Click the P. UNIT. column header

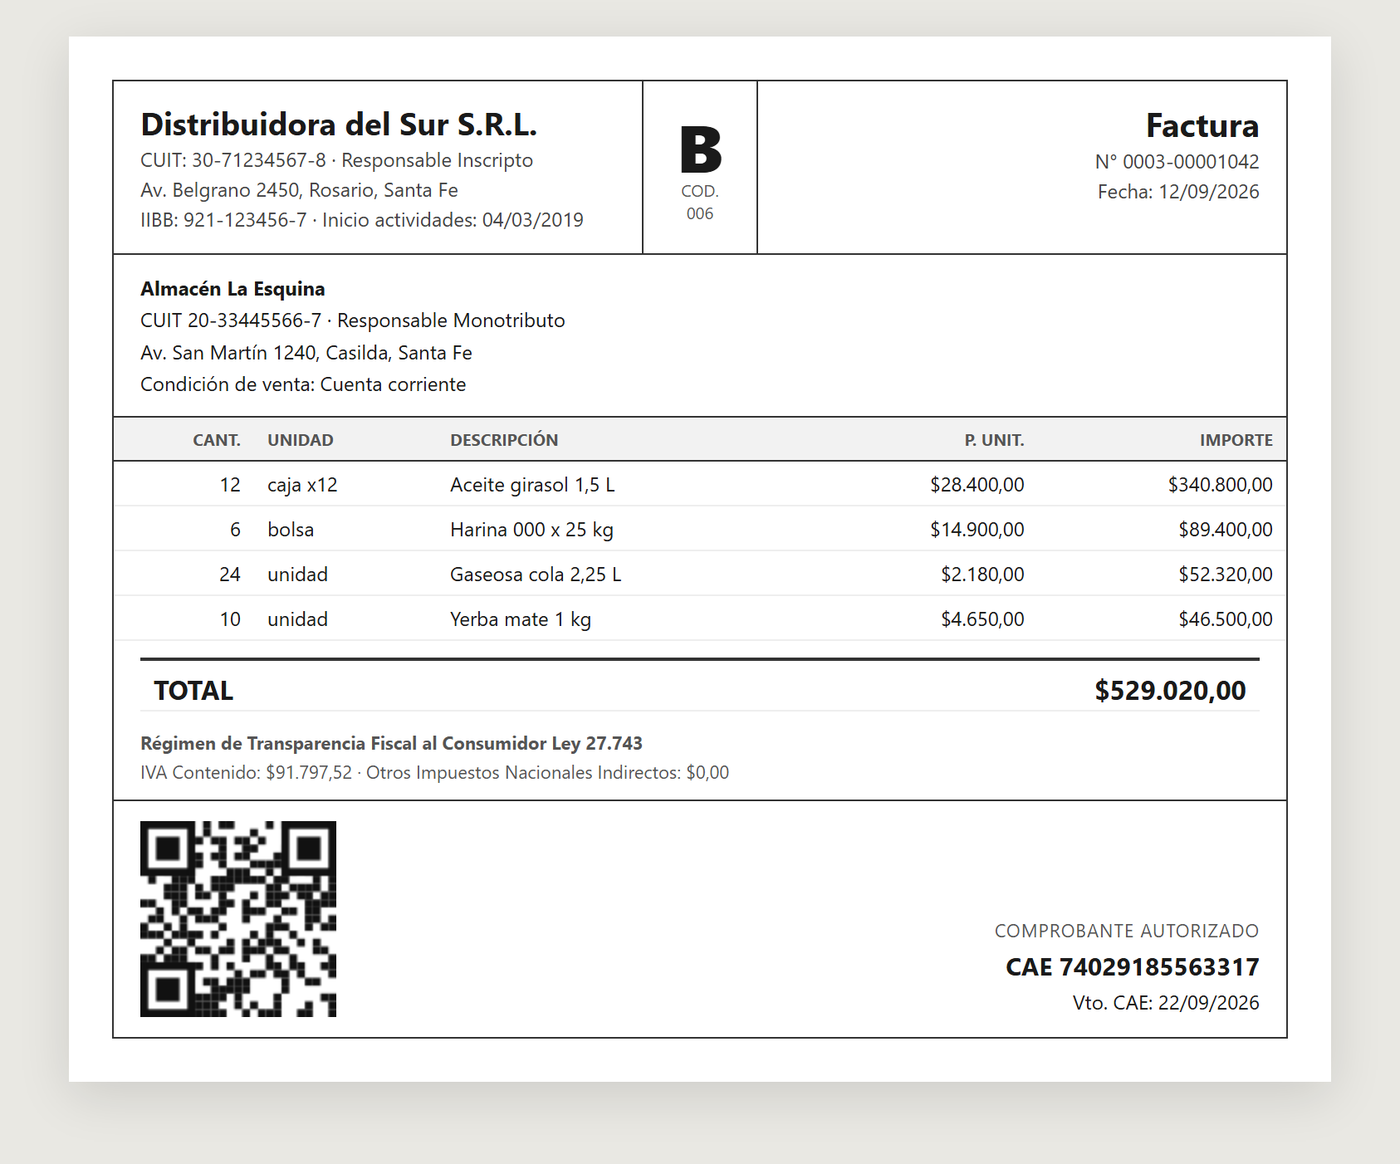coord(994,440)
